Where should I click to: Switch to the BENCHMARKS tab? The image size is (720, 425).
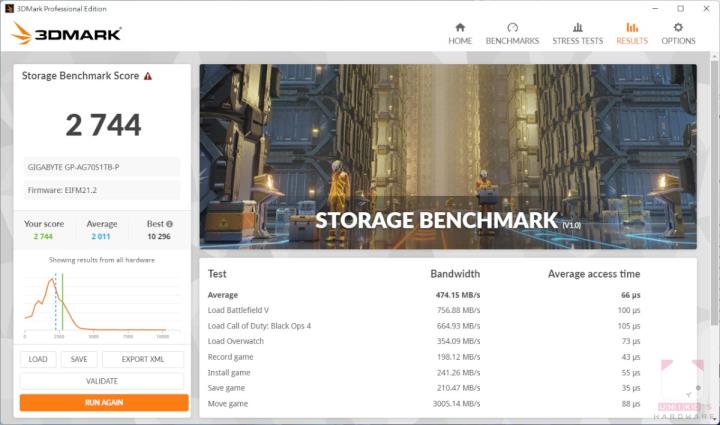512,41
